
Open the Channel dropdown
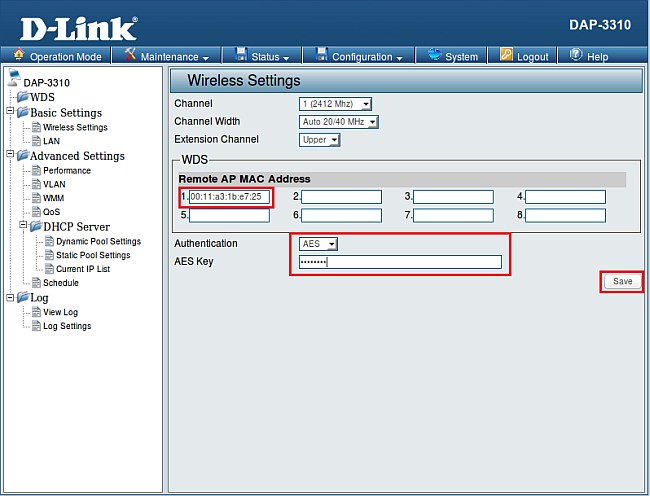click(335, 103)
